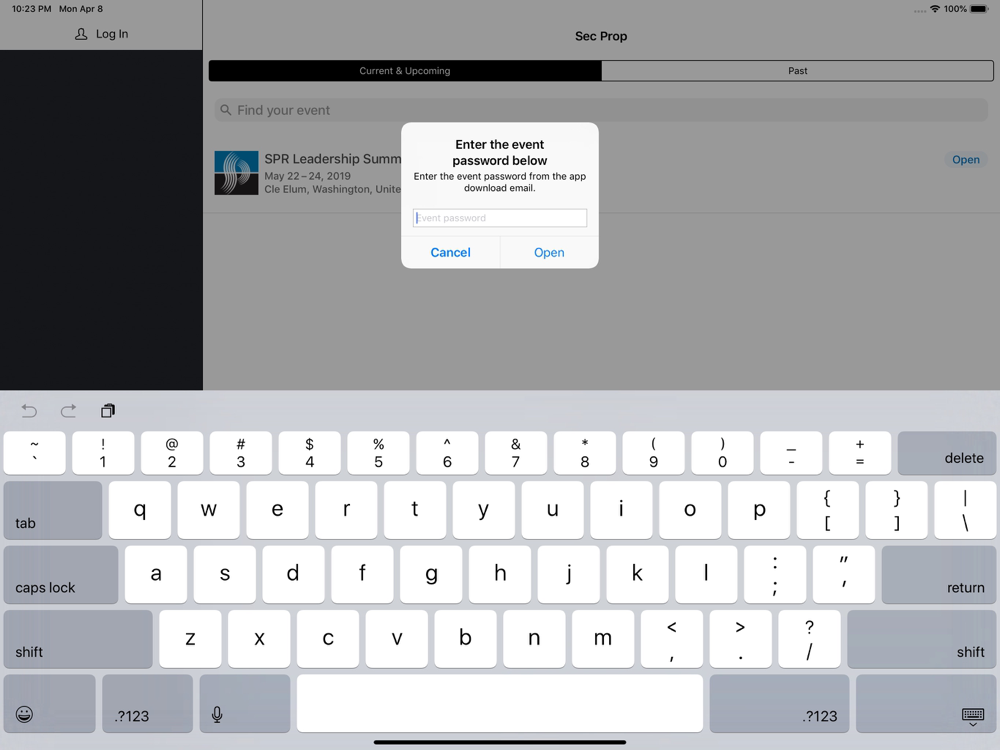This screenshot has width=1000, height=750.
Task: Tap the delete key
Action: pos(947,453)
